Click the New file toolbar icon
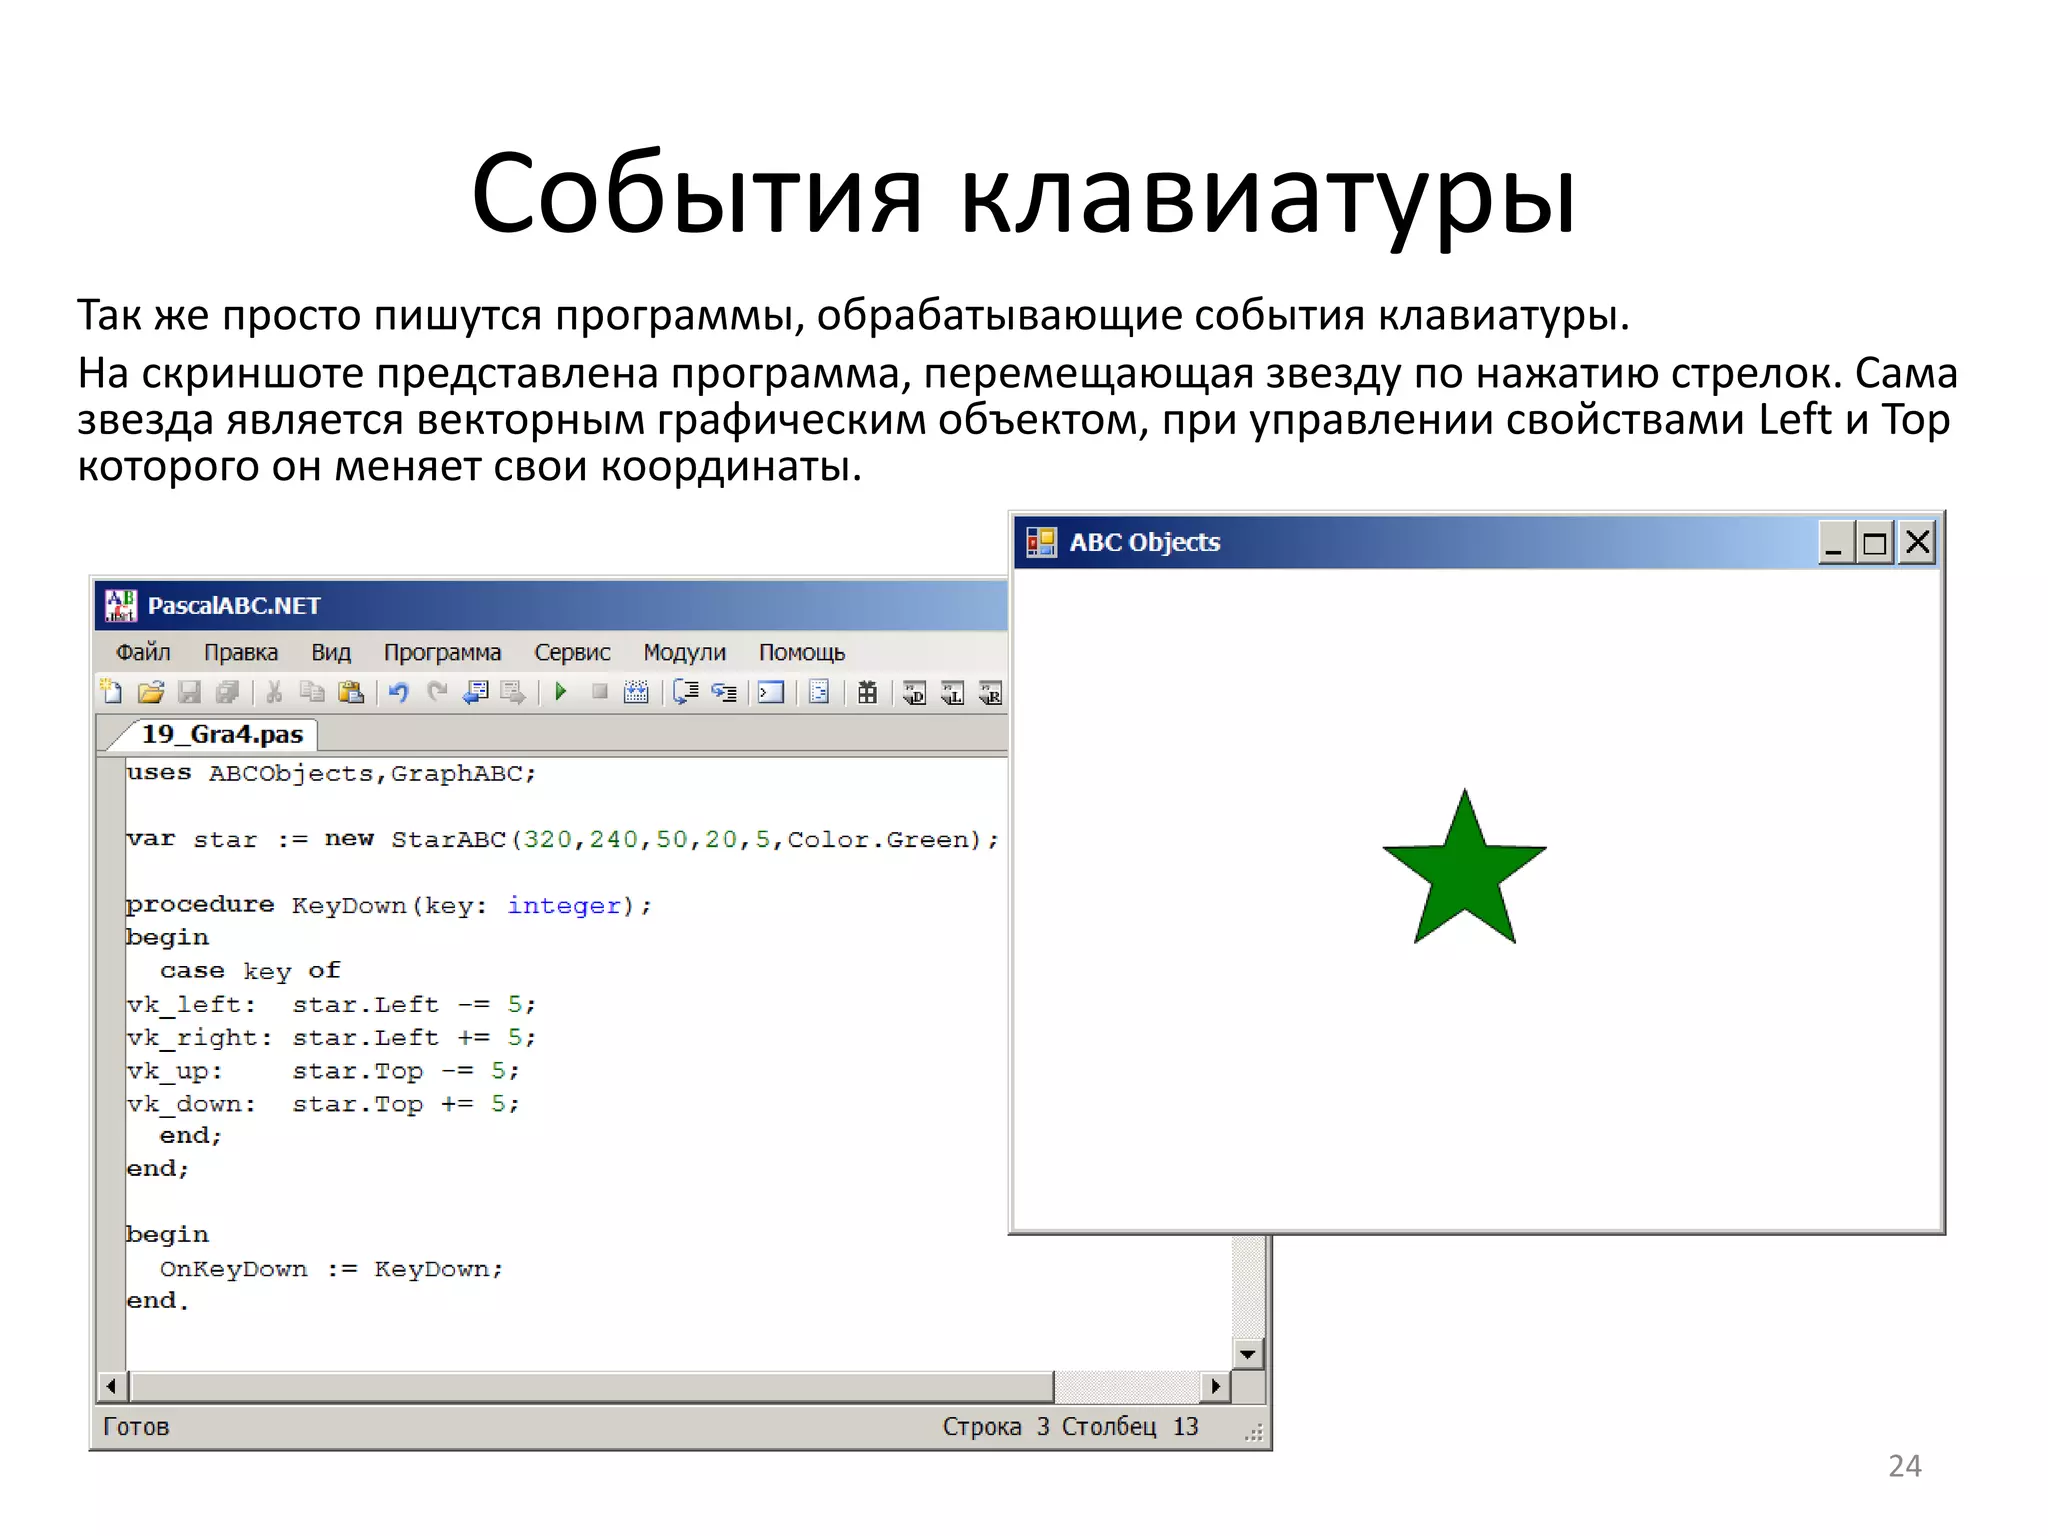2048x1536 pixels. pyautogui.click(x=112, y=692)
